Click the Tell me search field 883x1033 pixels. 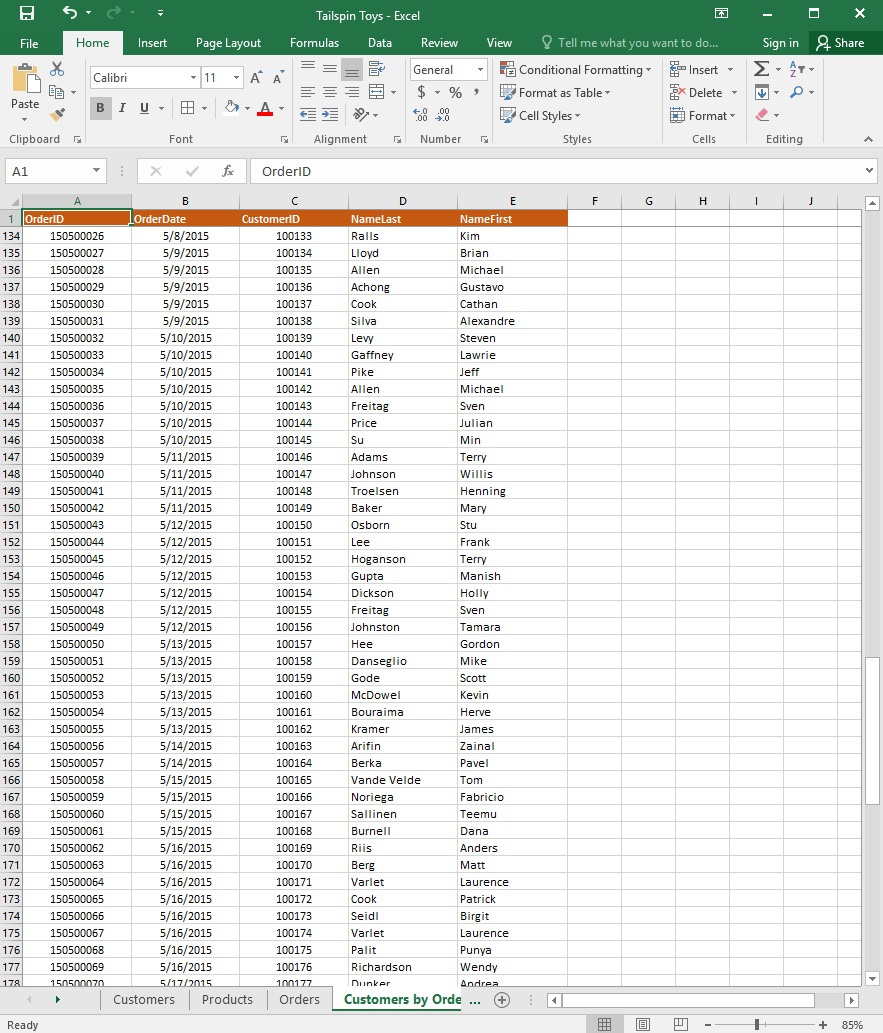[x=630, y=43]
